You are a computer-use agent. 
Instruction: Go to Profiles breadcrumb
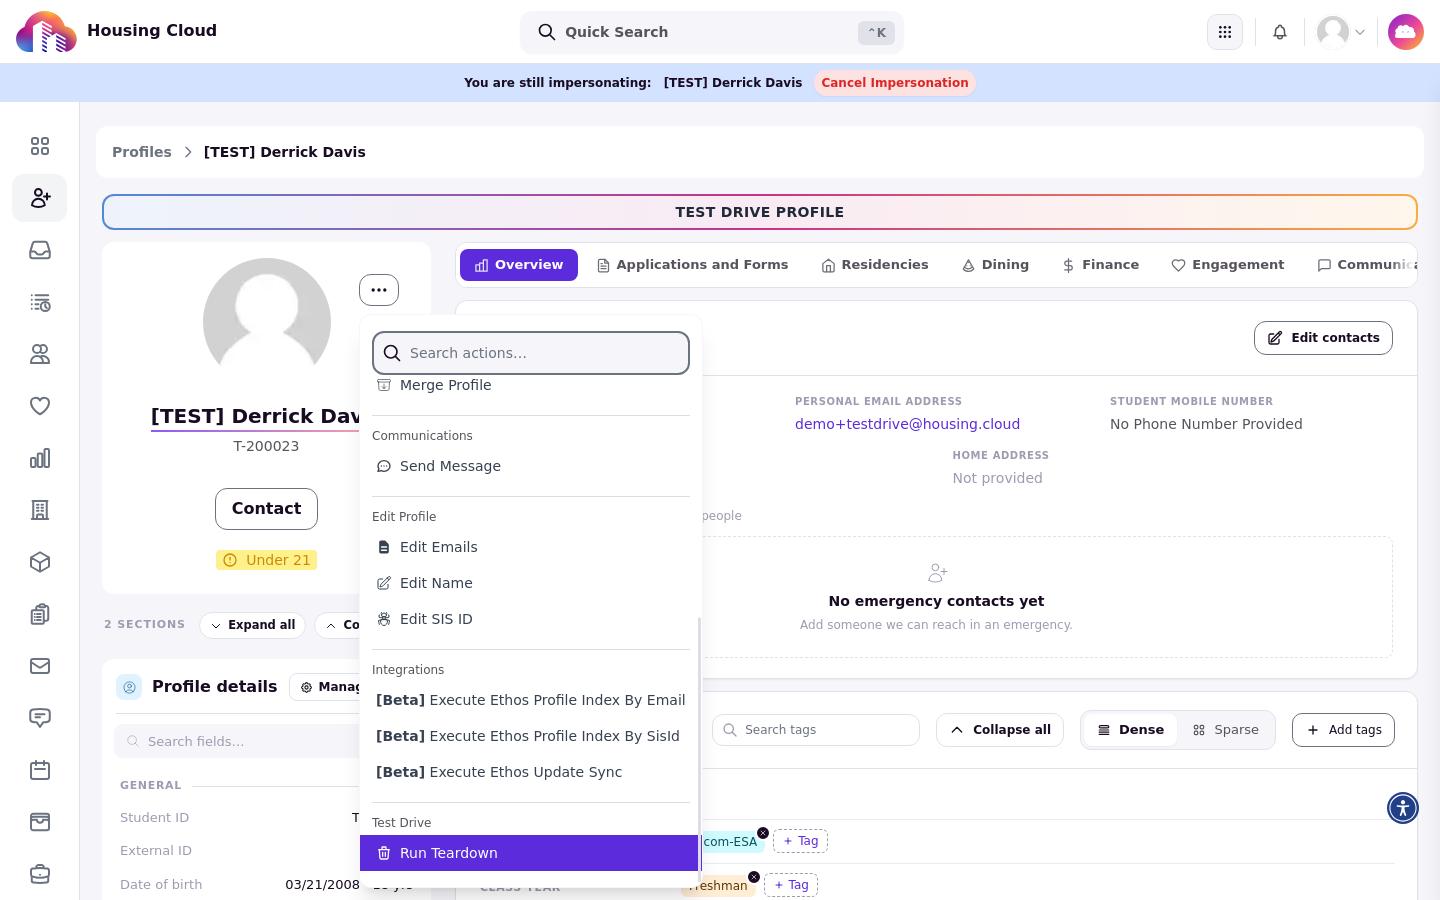click(x=142, y=152)
